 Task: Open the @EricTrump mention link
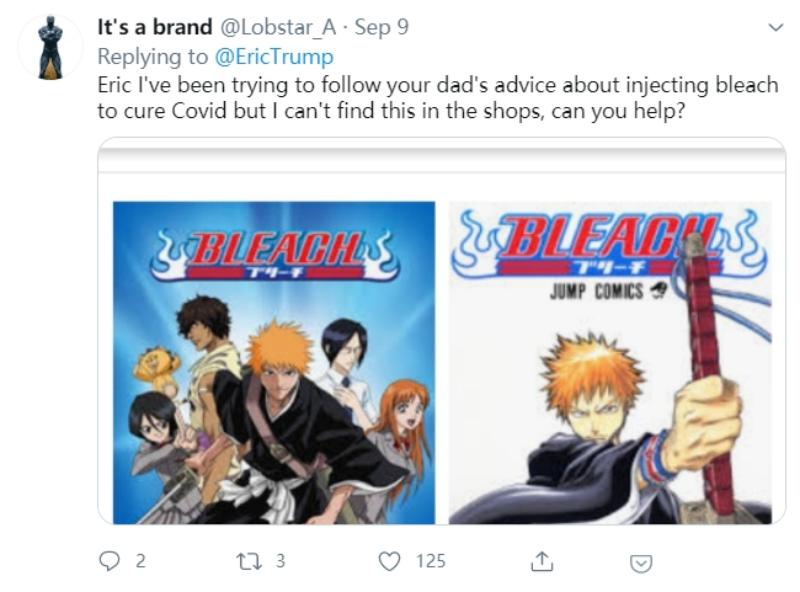(x=274, y=56)
